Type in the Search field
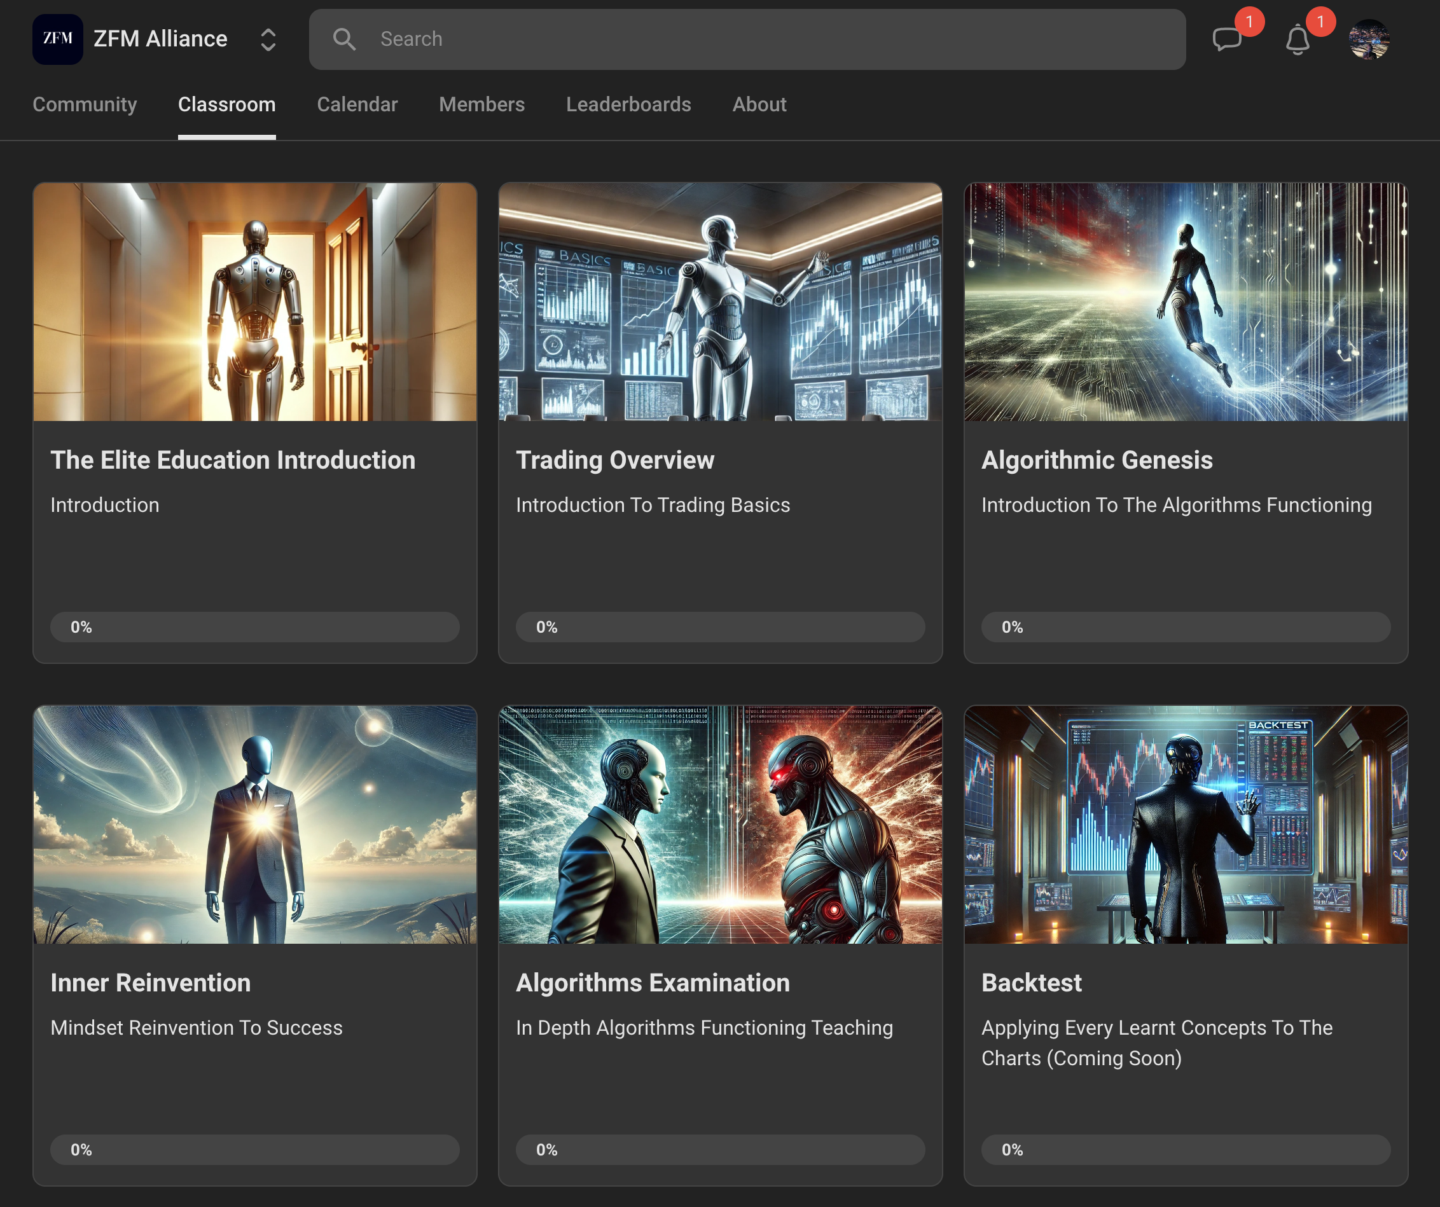The height and width of the screenshot is (1207, 1440). coord(760,39)
